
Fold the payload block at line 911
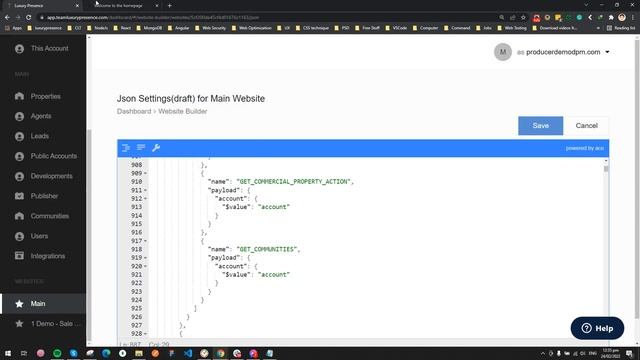145,190
